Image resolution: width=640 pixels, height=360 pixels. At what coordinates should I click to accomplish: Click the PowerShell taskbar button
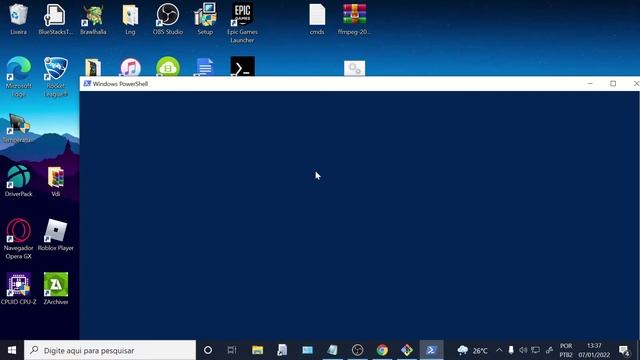(431, 350)
